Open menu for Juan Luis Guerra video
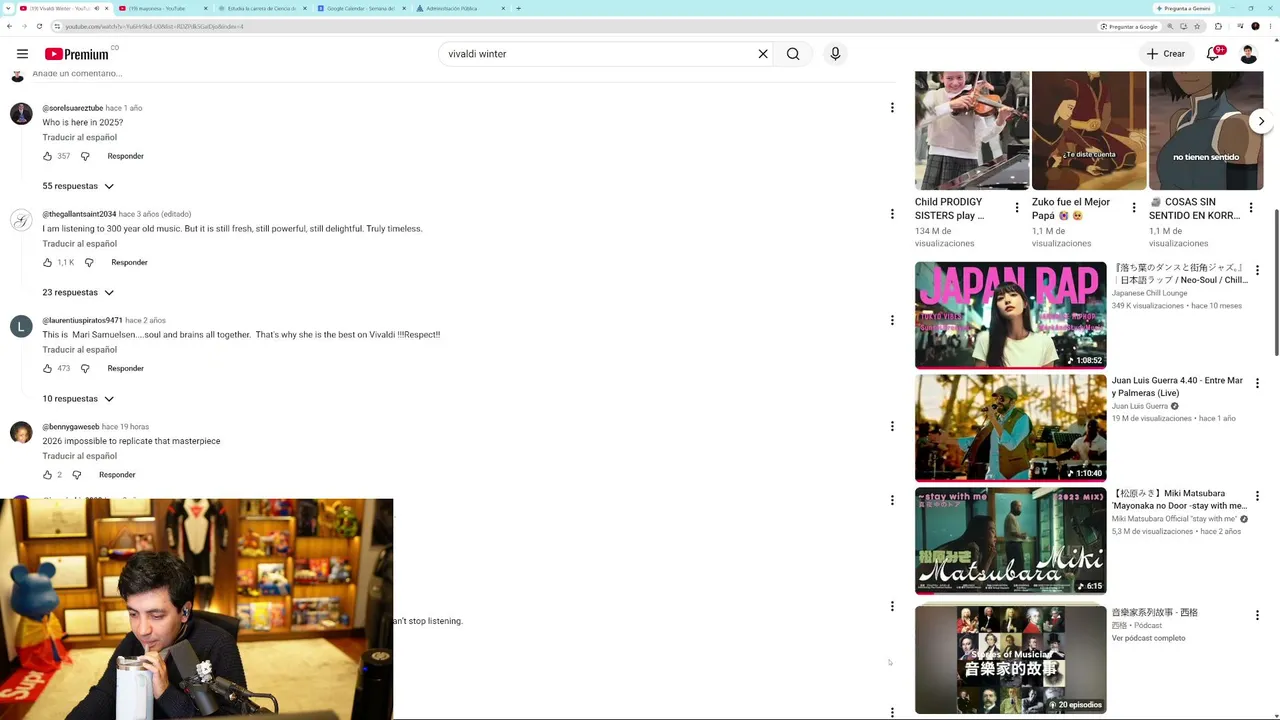 [x=1257, y=383]
